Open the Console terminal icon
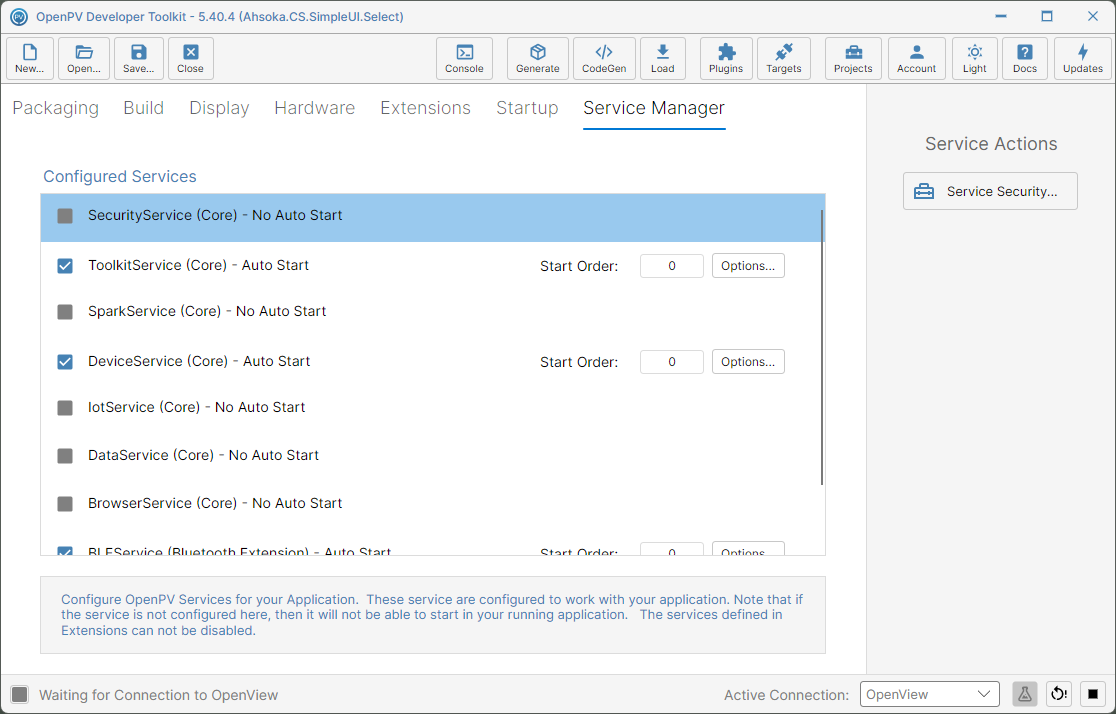The width and height of the screenshot is (1116, 714). (464, 58)
